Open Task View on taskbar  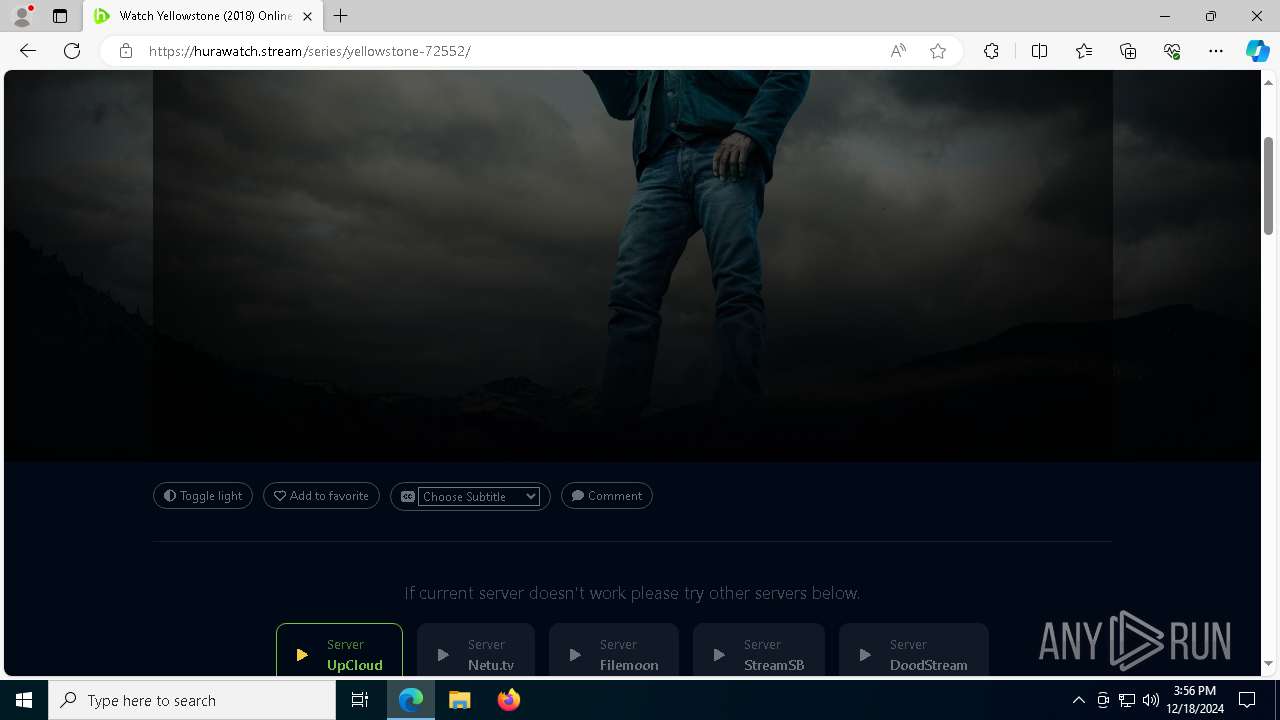360,700
